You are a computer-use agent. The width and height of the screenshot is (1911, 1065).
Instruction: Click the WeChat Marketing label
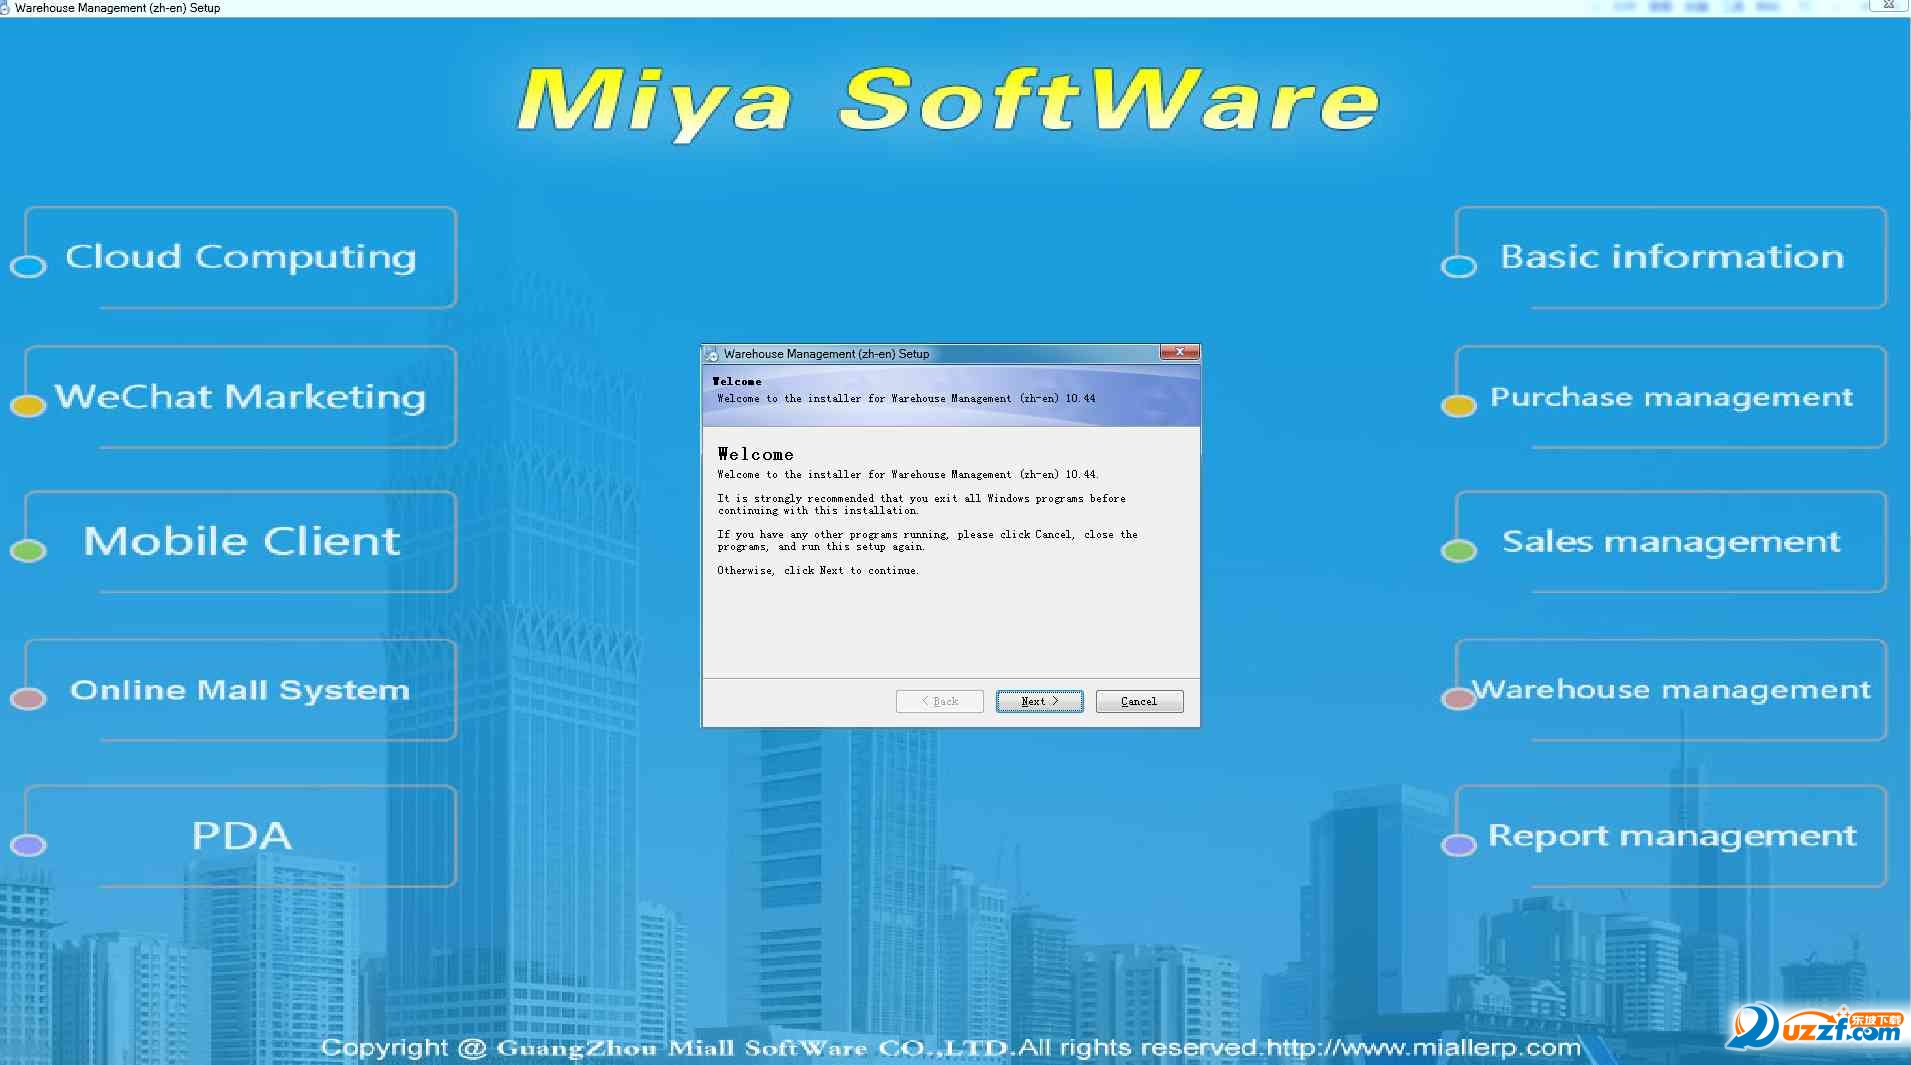(241, 397)
